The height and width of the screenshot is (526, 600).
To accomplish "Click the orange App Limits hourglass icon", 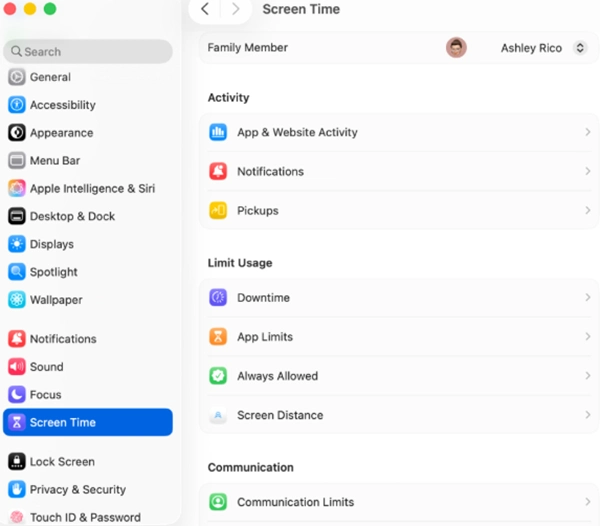I will (218, 337).
